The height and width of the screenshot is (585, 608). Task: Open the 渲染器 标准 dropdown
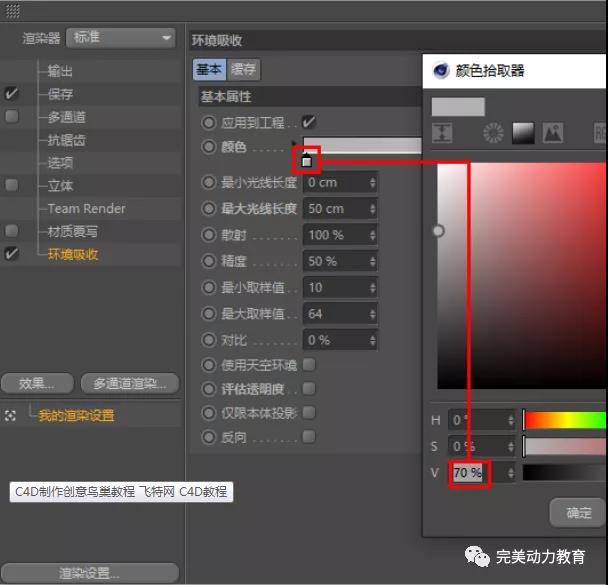(120, 38)
